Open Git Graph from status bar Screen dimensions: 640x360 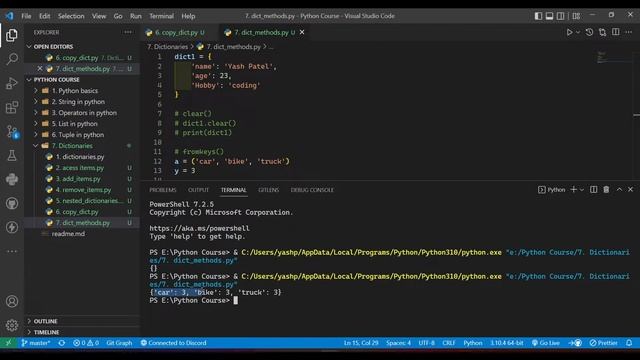point(119,343)
